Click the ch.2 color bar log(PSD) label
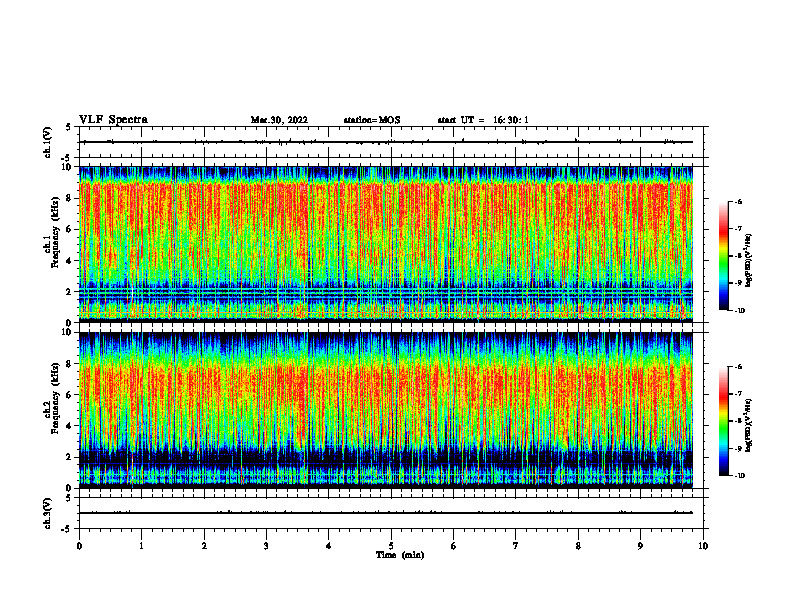 tap(749, 426)
